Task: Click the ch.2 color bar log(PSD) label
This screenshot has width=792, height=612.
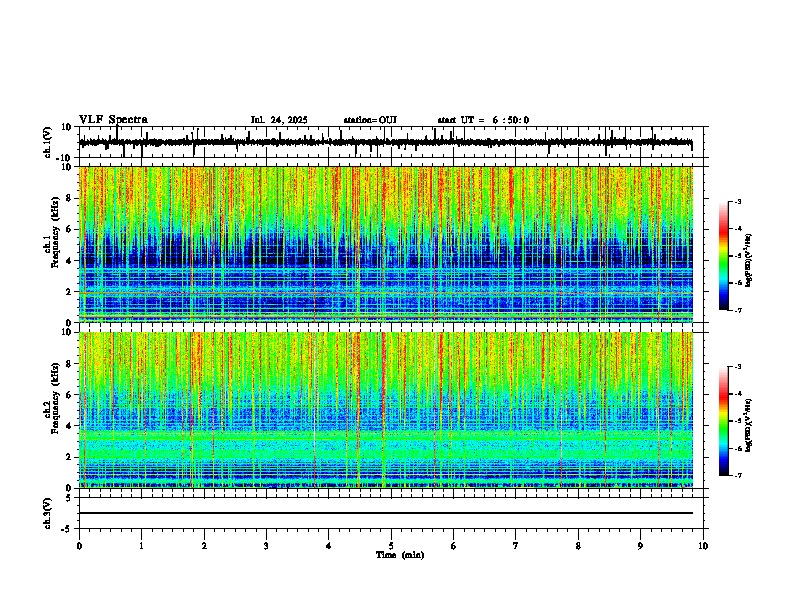Action: [x=749, y=425]
